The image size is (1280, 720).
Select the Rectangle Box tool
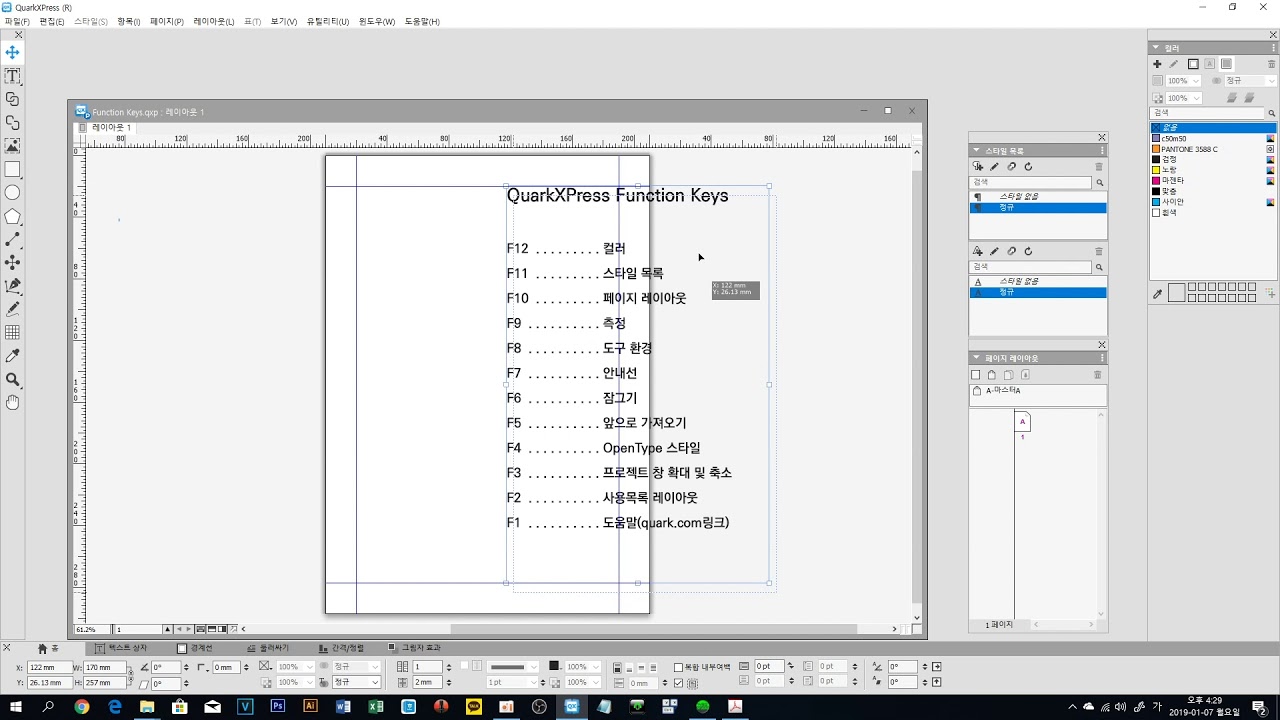(x=12, y=170)
